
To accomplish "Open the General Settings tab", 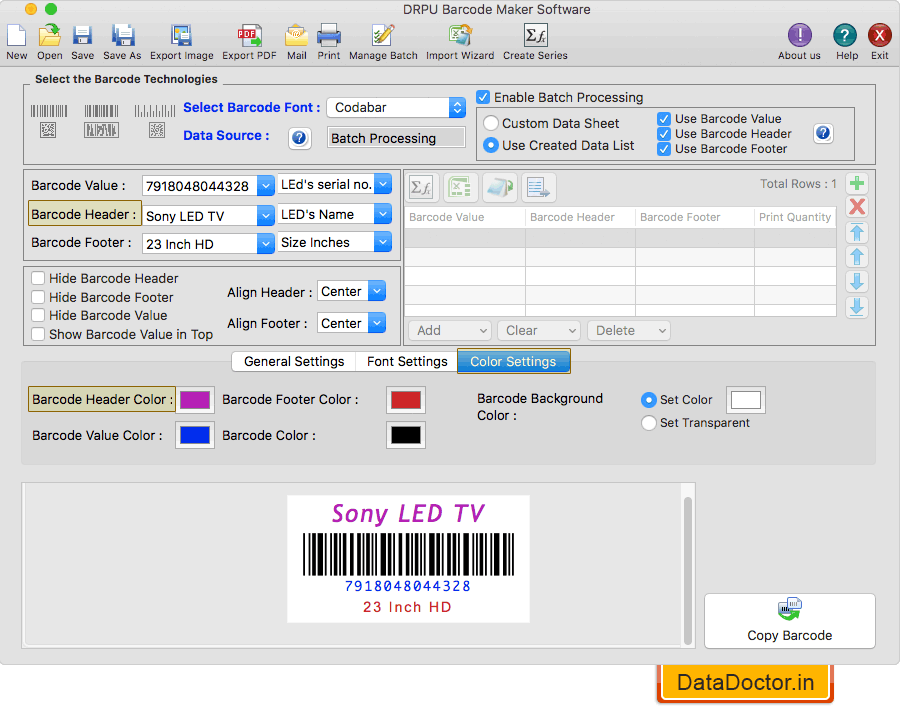I will point(293,362).
